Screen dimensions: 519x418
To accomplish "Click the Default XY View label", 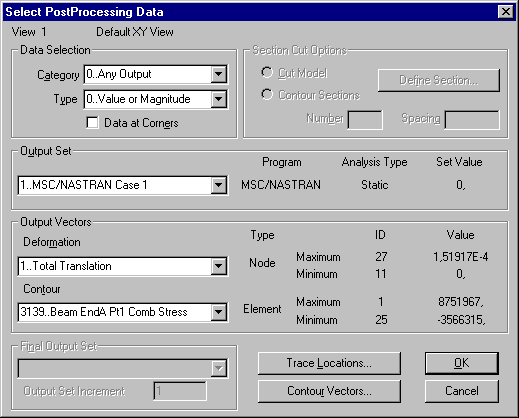I will coord(135,32).
